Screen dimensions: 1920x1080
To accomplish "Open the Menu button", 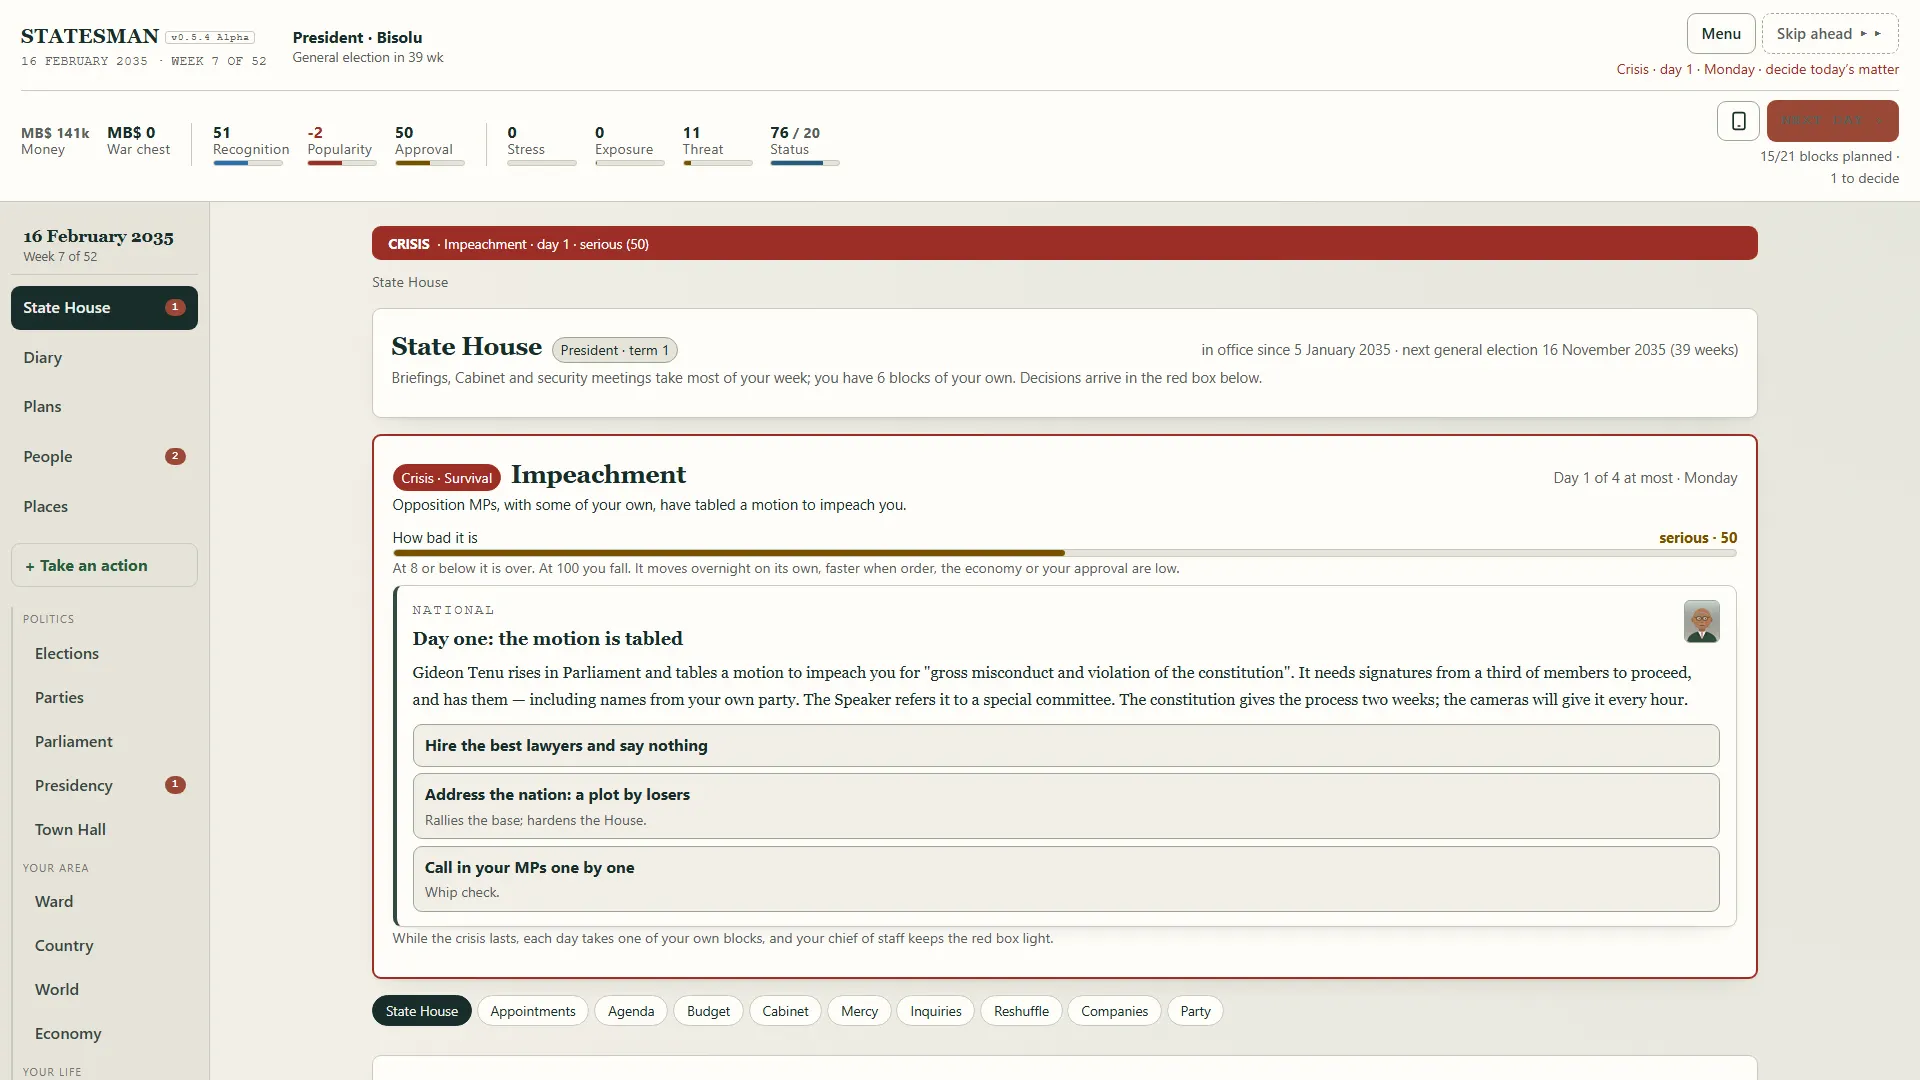I will (x=1721, y=34).
